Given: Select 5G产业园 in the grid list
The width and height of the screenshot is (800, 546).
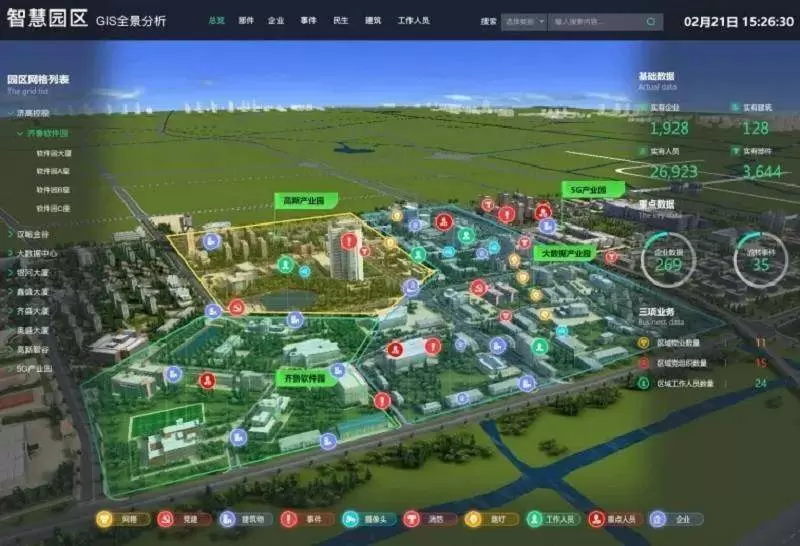Looking at the screenshot, I should [34, 368].
